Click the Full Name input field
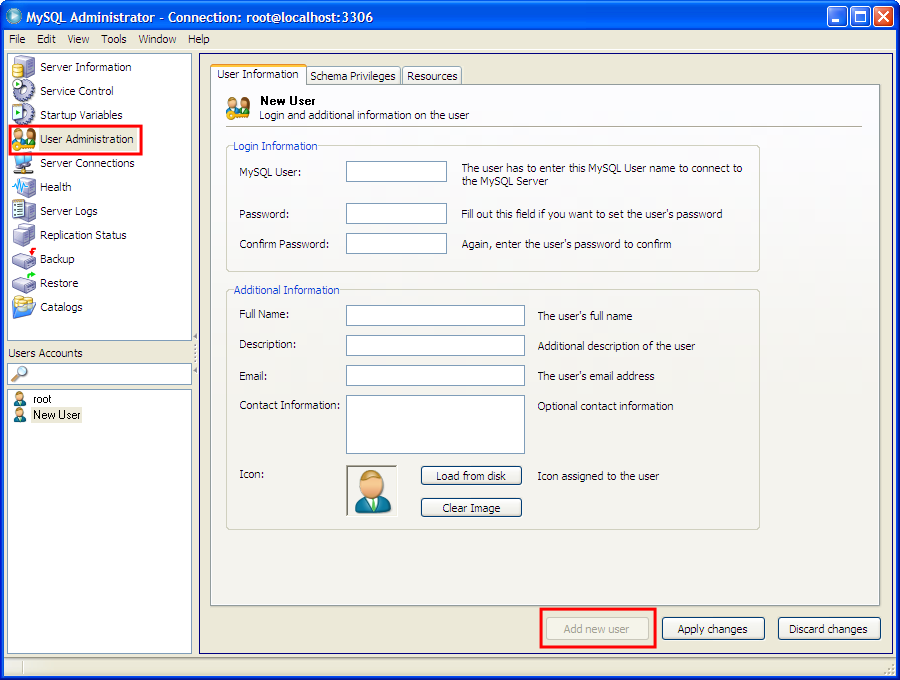Screen dimensions: 900x680 [435, 316]
